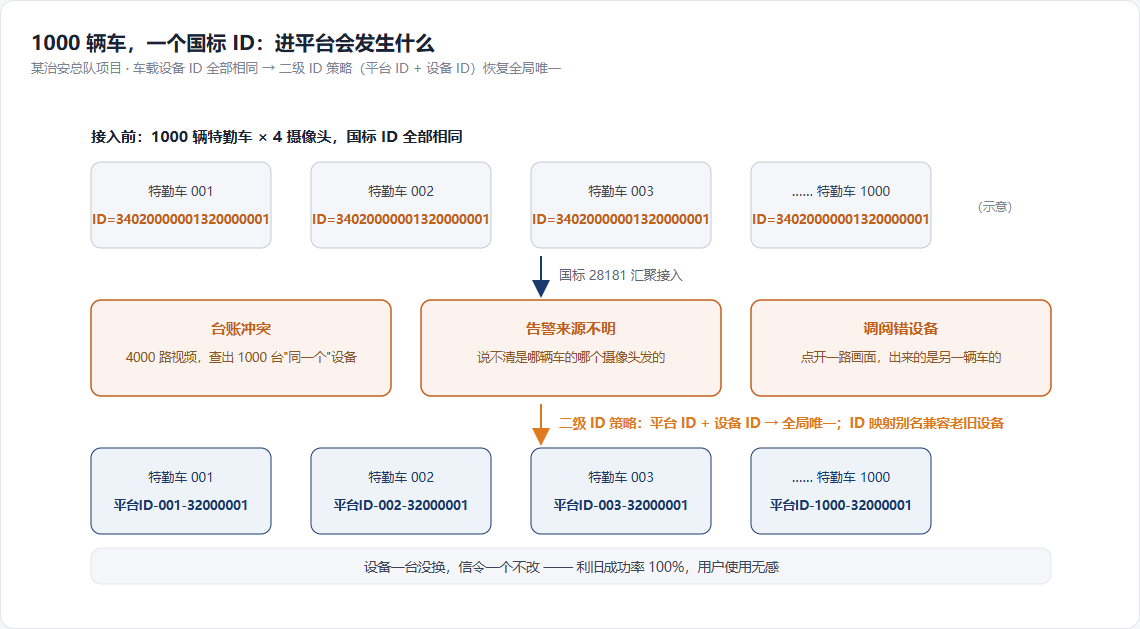Click "特勤车 001" label above its orange ID=3402 number
1140x629 pixels.
point(181,191)
